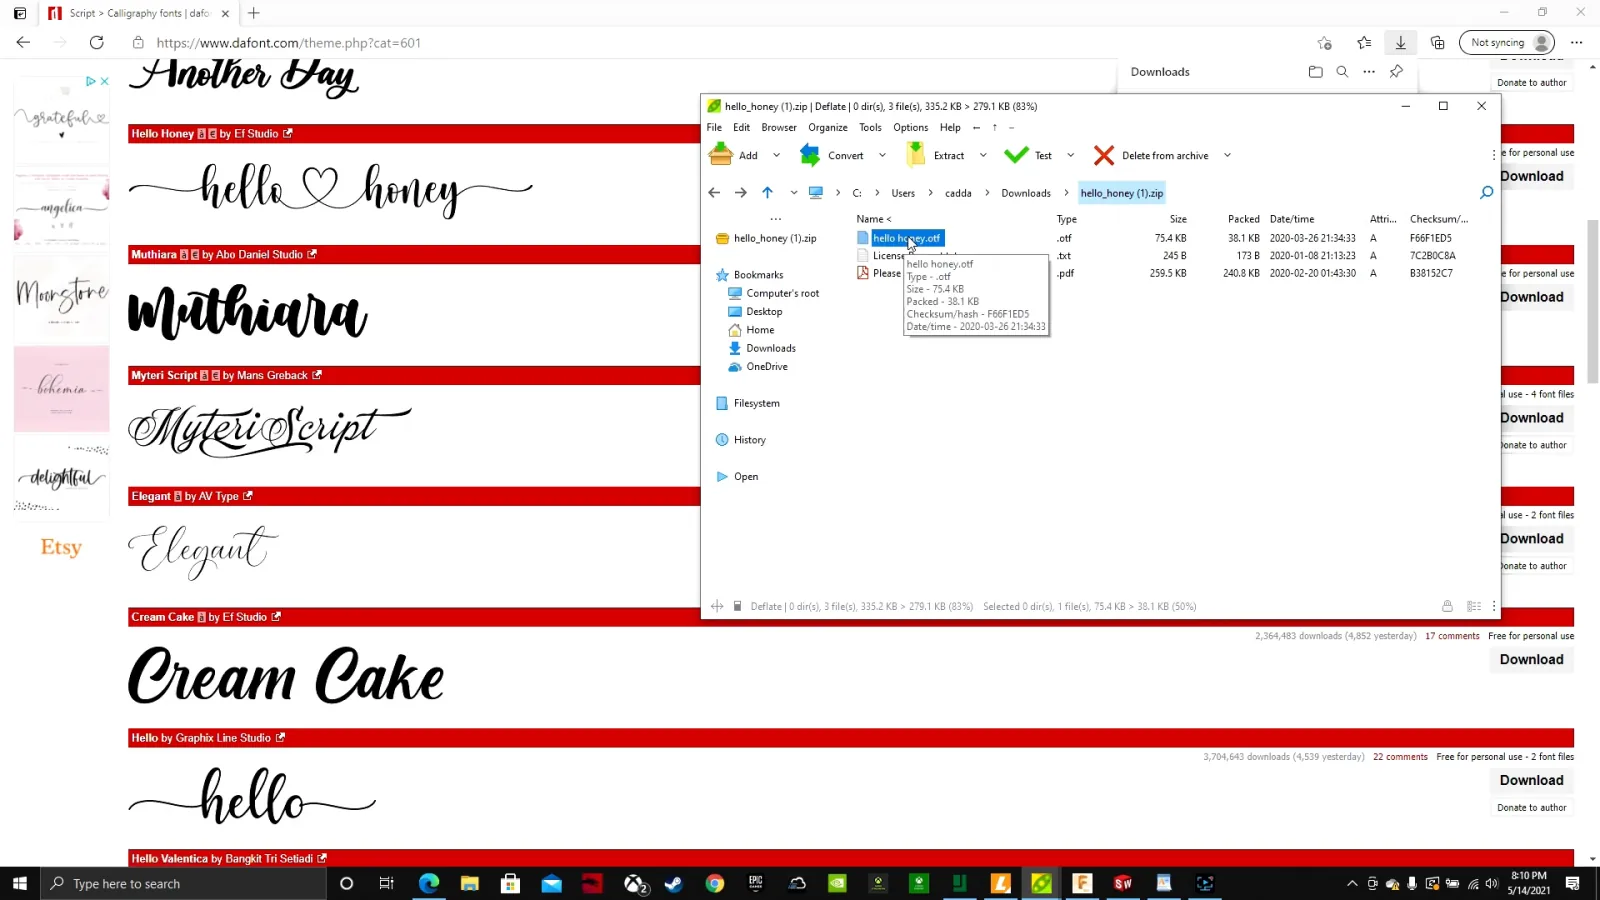Image resolution: width=1600 pixels, height=900 pixels.
Task: Expand the Convert dropdown arrow
Action: click(882, 156)
